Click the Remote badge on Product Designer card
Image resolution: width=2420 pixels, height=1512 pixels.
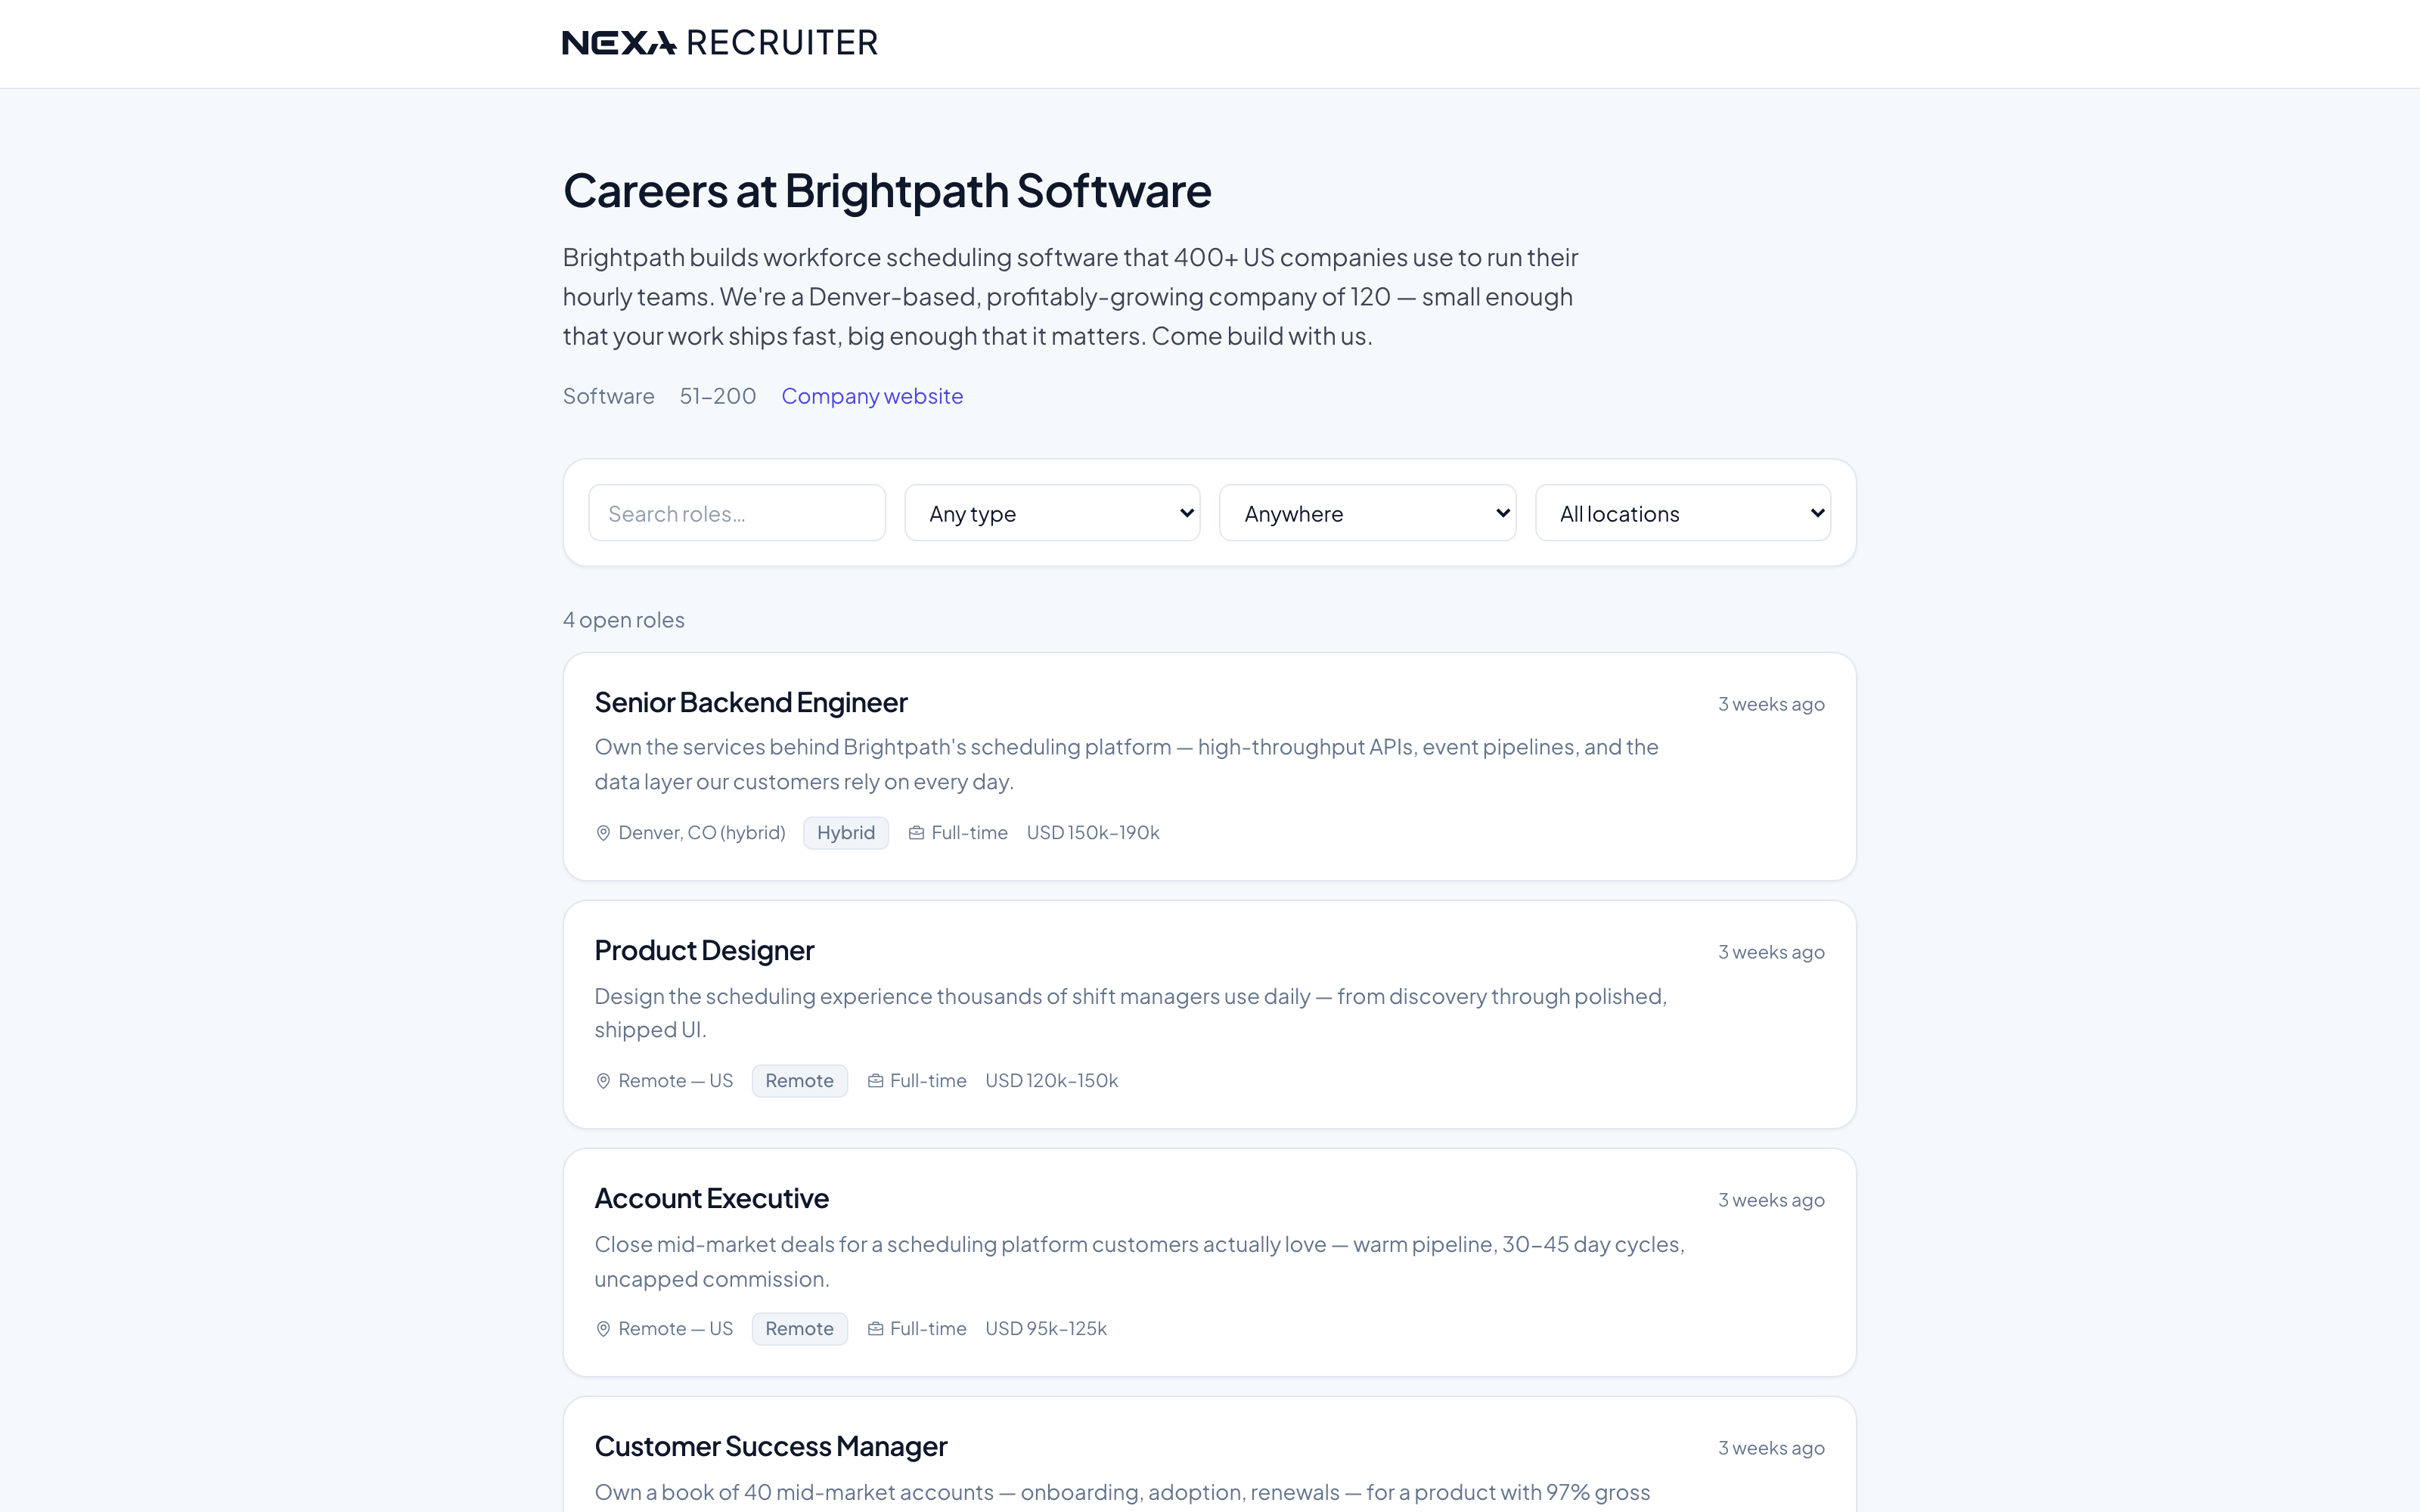coord(800,1081)
